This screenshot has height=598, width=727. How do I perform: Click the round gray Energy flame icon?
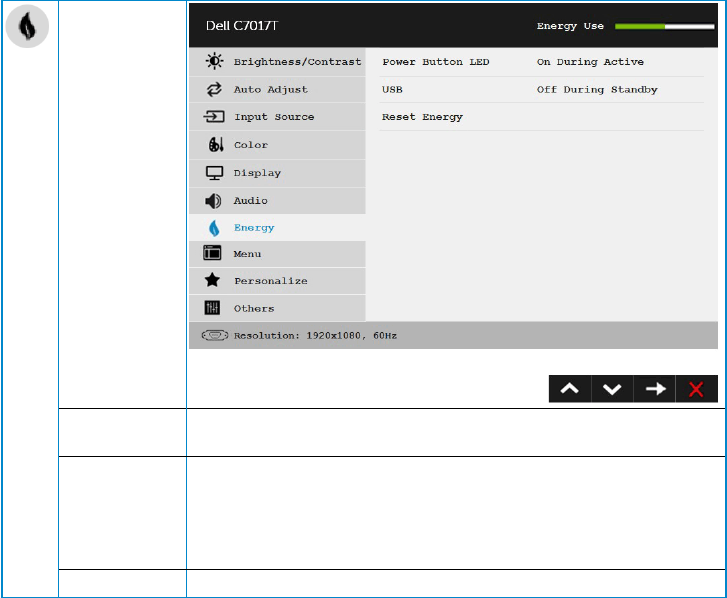pos(27,26)
